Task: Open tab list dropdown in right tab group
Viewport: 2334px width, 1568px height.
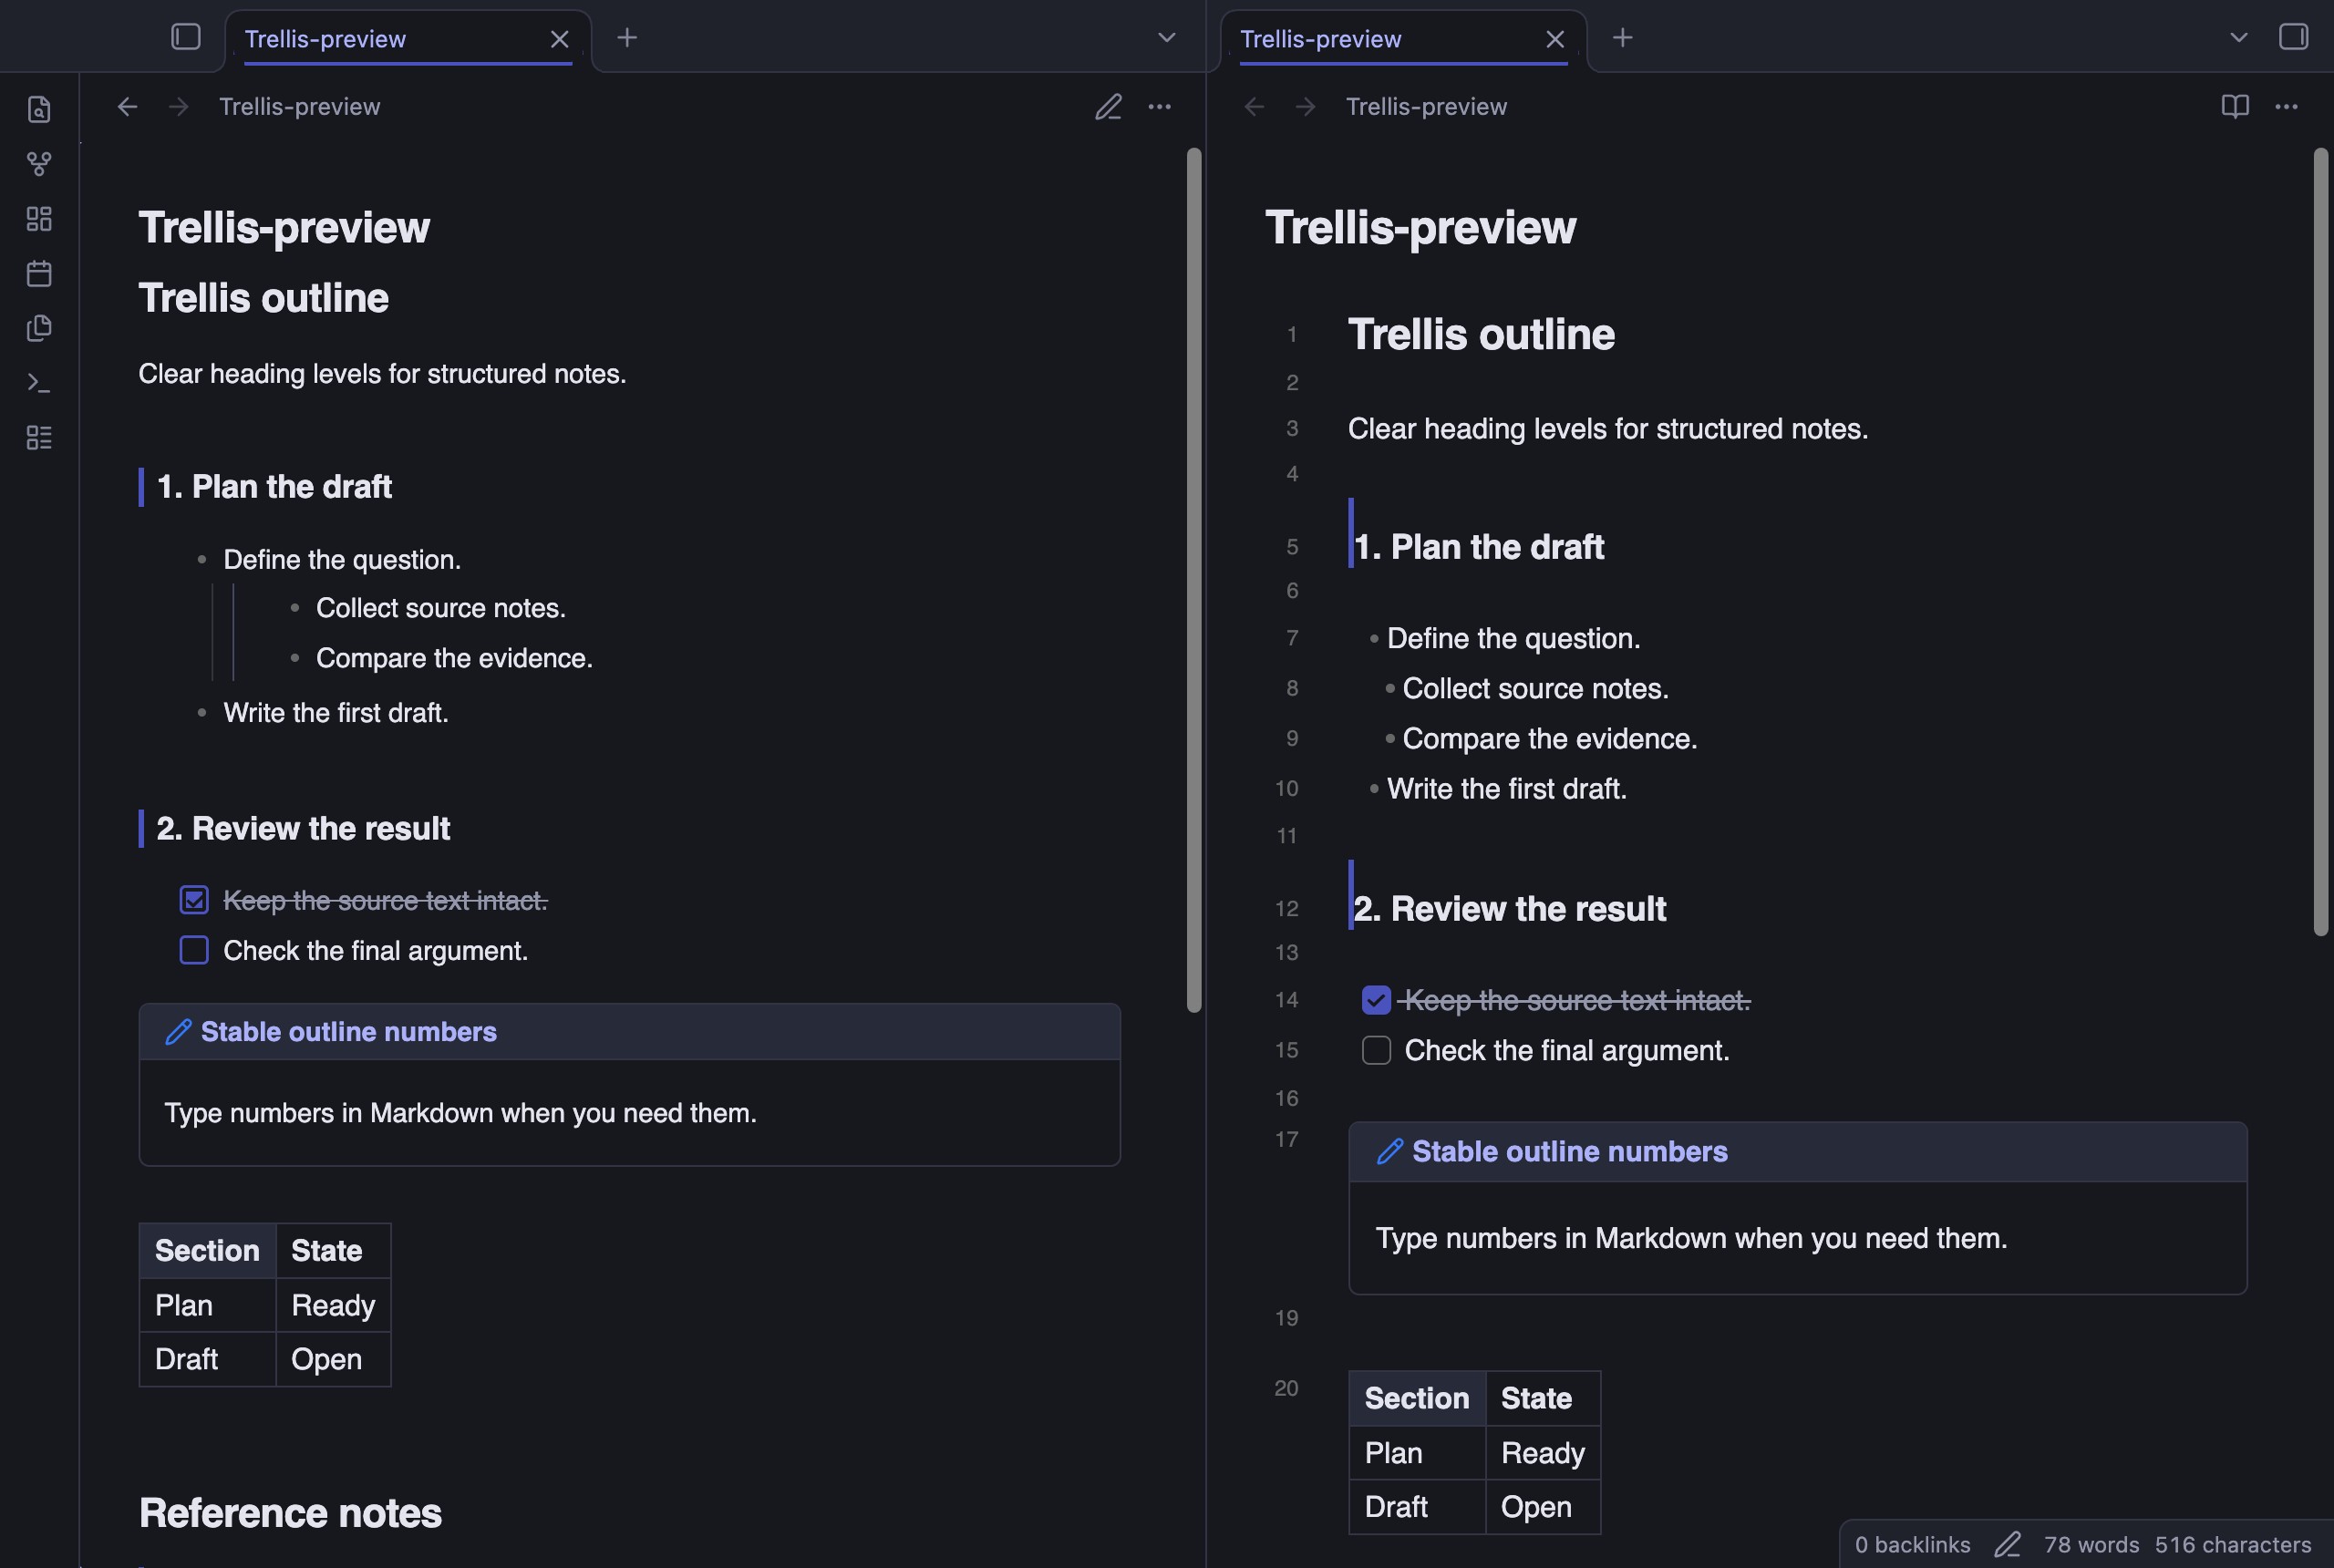Action: click(x=2239, y=38)
